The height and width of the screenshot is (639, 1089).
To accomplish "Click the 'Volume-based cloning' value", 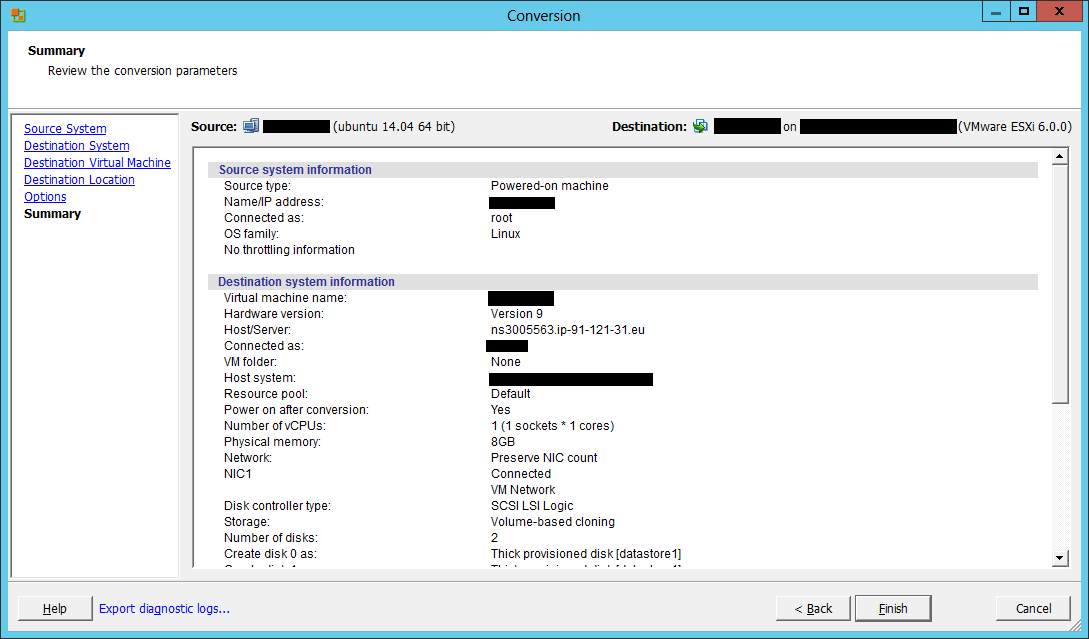I will point(553,521).
